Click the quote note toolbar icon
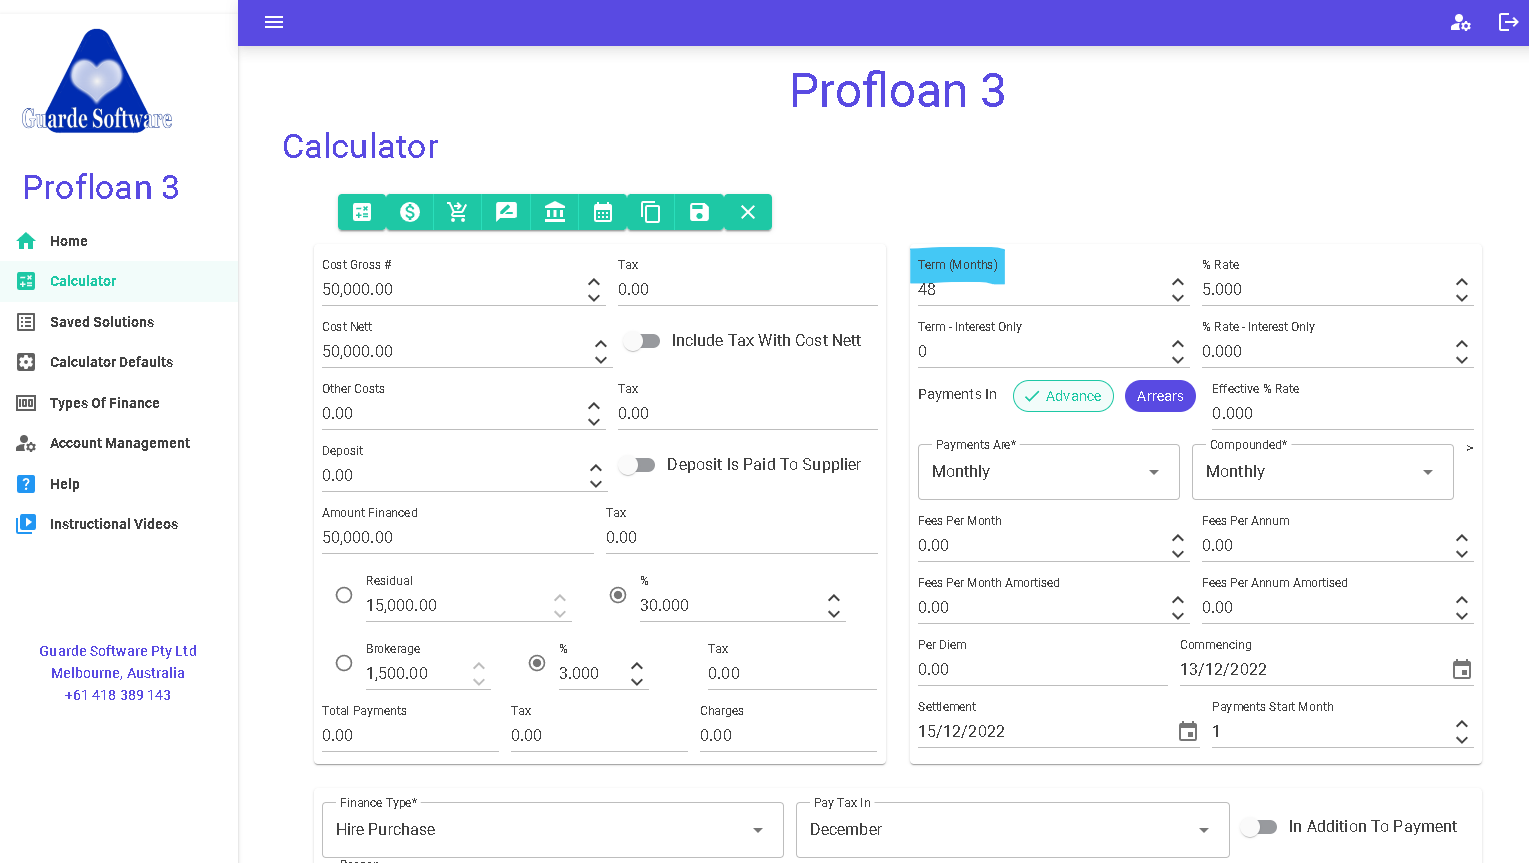 point(506,212)
